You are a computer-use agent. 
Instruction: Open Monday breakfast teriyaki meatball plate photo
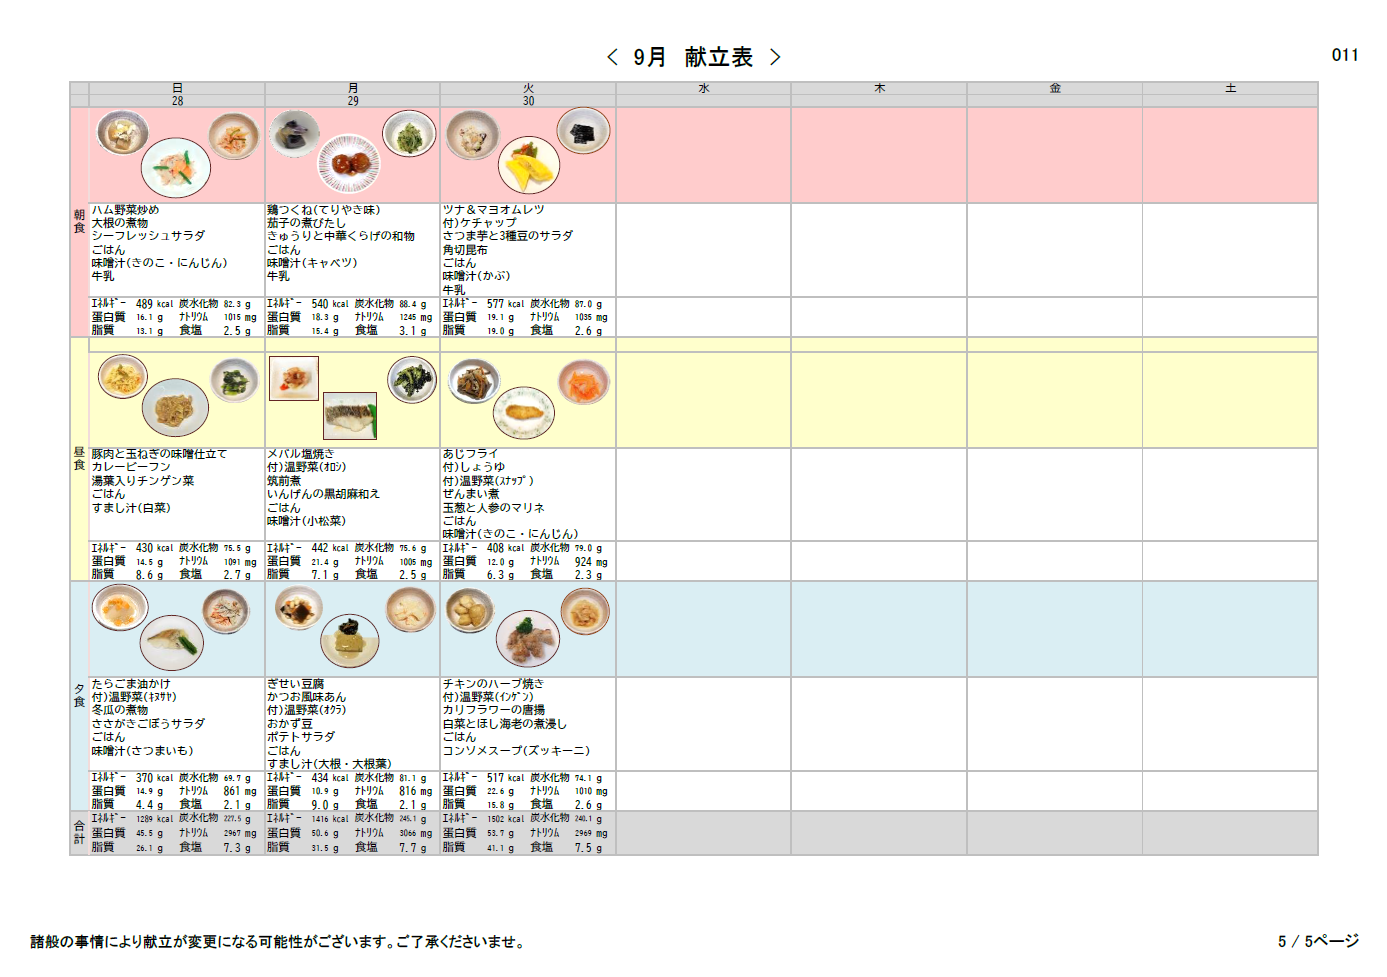[349, 163]
